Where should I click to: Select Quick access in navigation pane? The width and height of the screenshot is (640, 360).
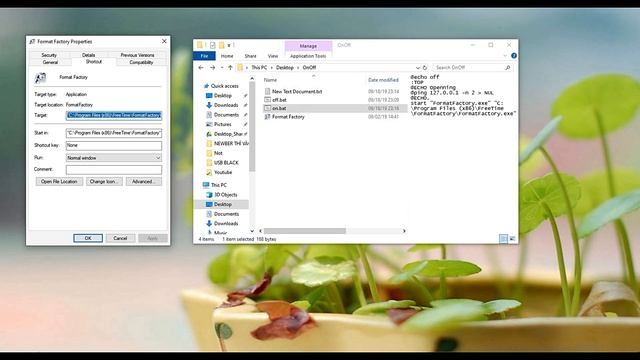point(224,86)
